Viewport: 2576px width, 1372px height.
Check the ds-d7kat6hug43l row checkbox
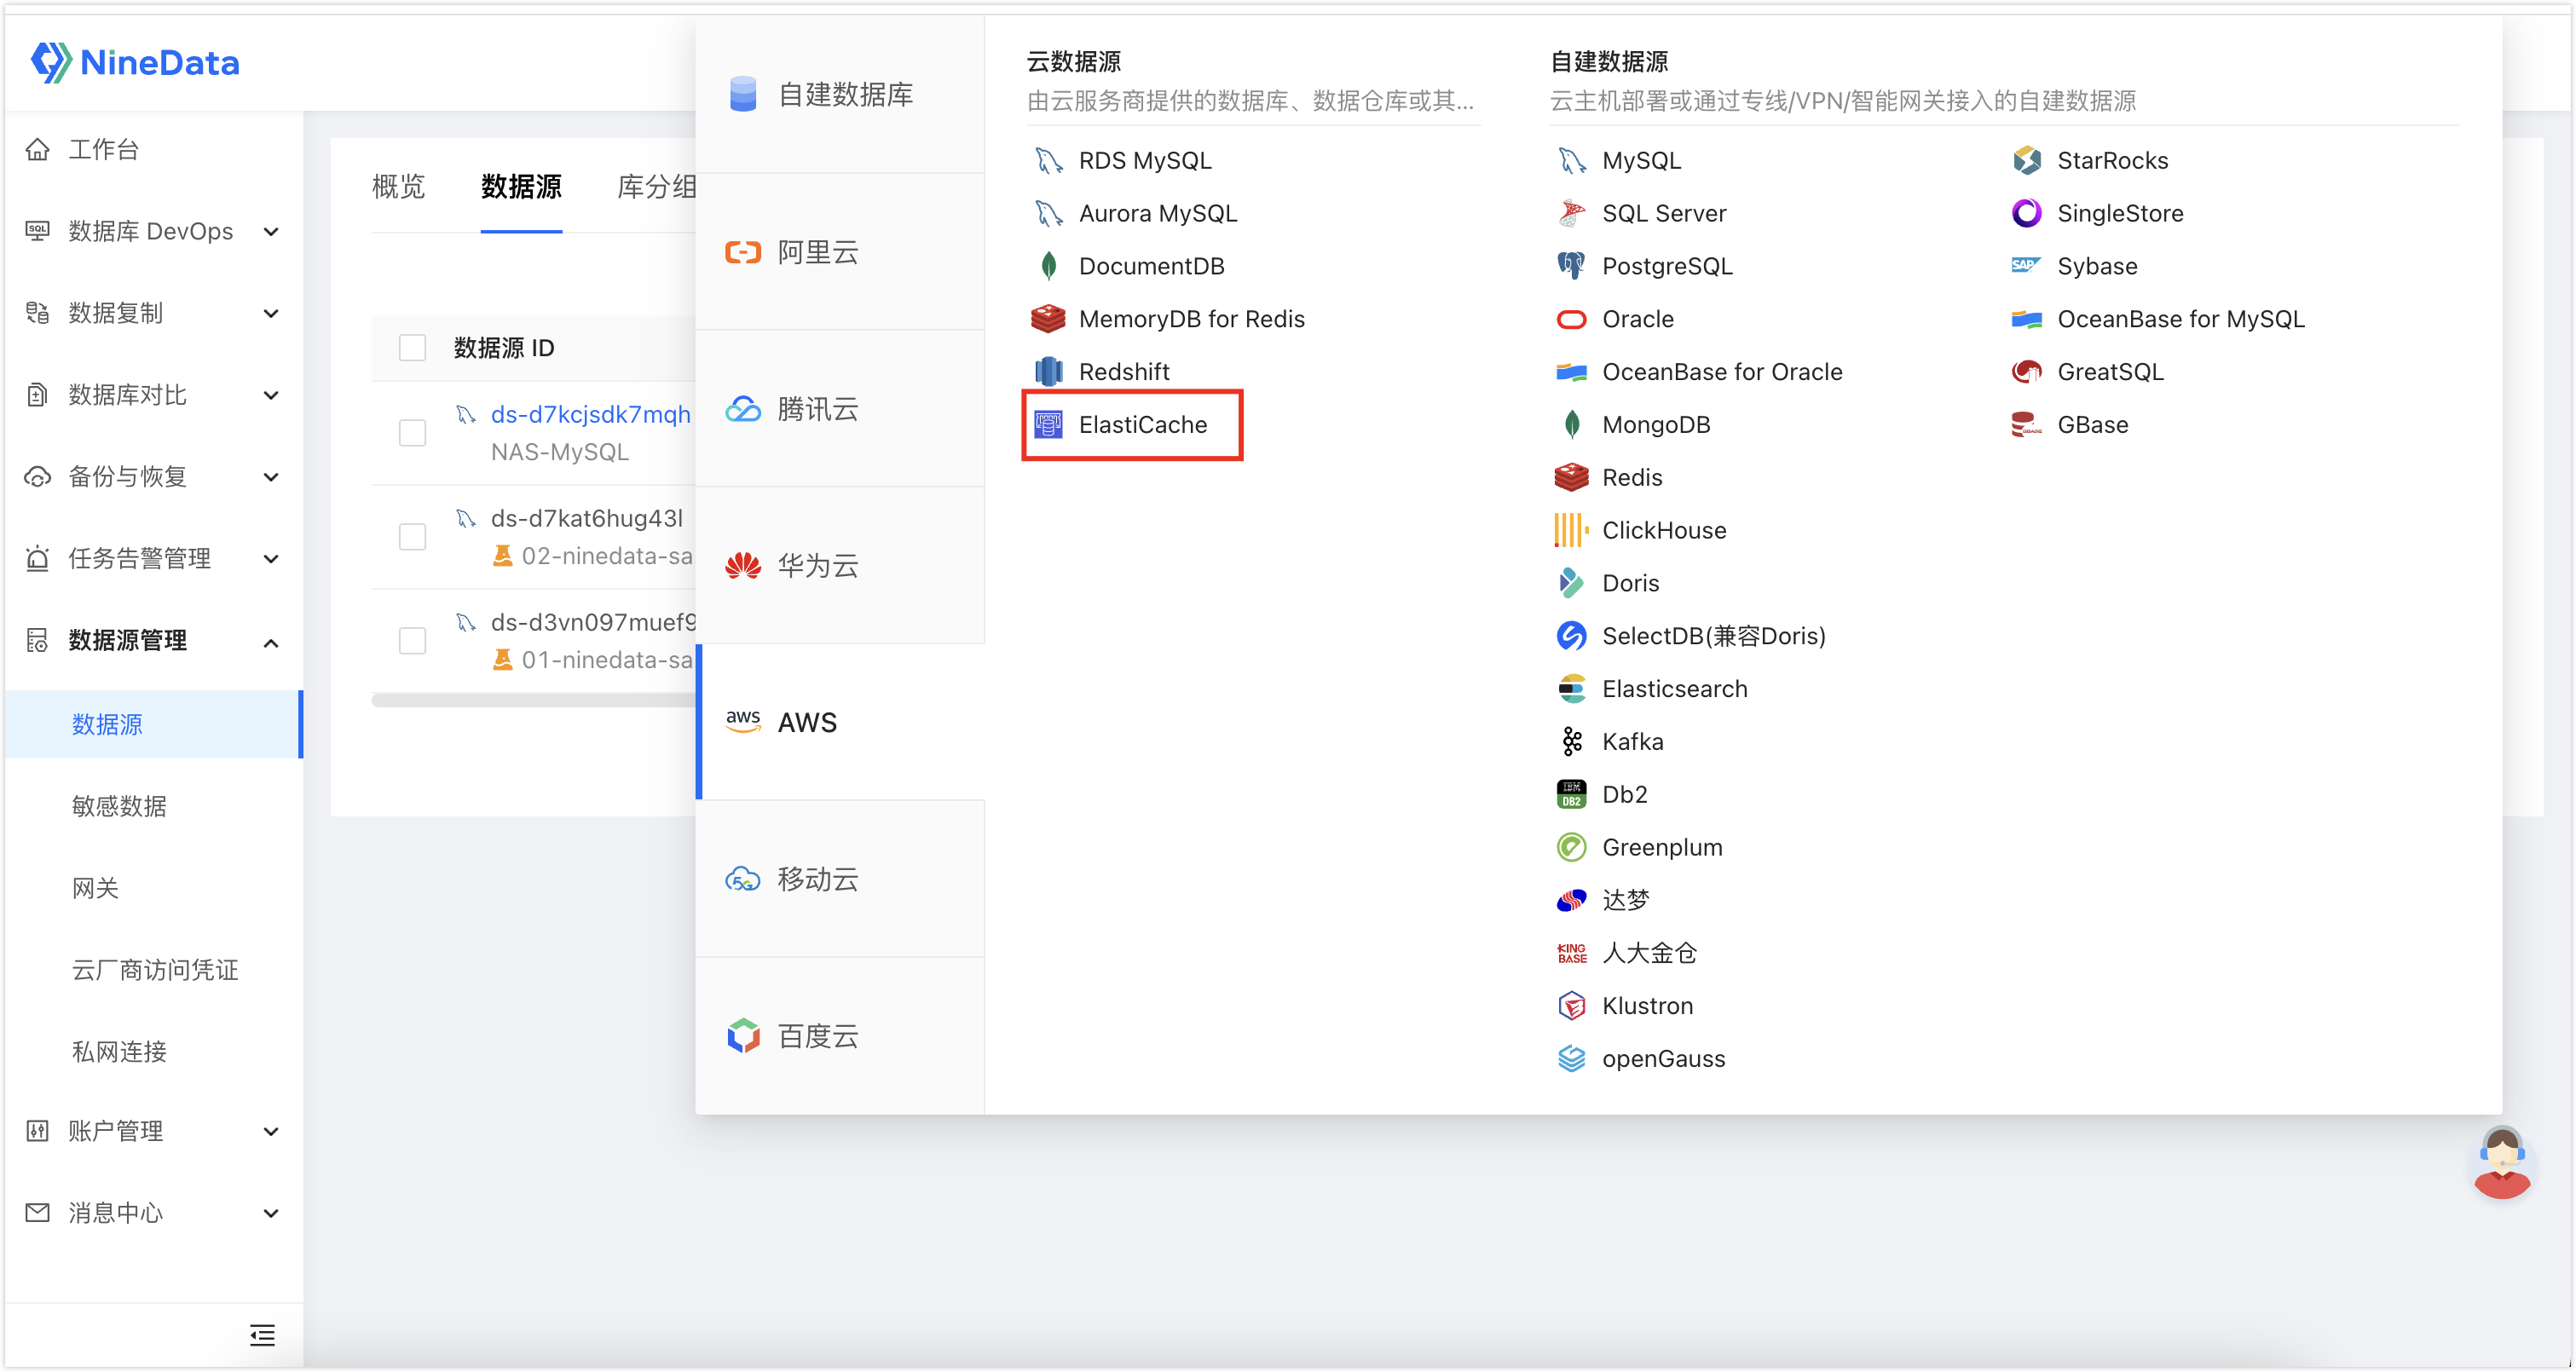click(412, 537)
